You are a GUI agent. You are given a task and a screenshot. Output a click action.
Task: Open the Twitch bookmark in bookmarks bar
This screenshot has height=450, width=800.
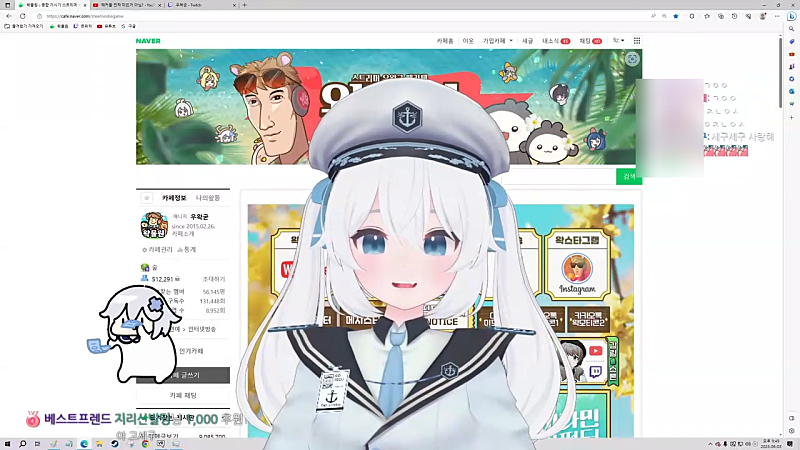[83, 26]
